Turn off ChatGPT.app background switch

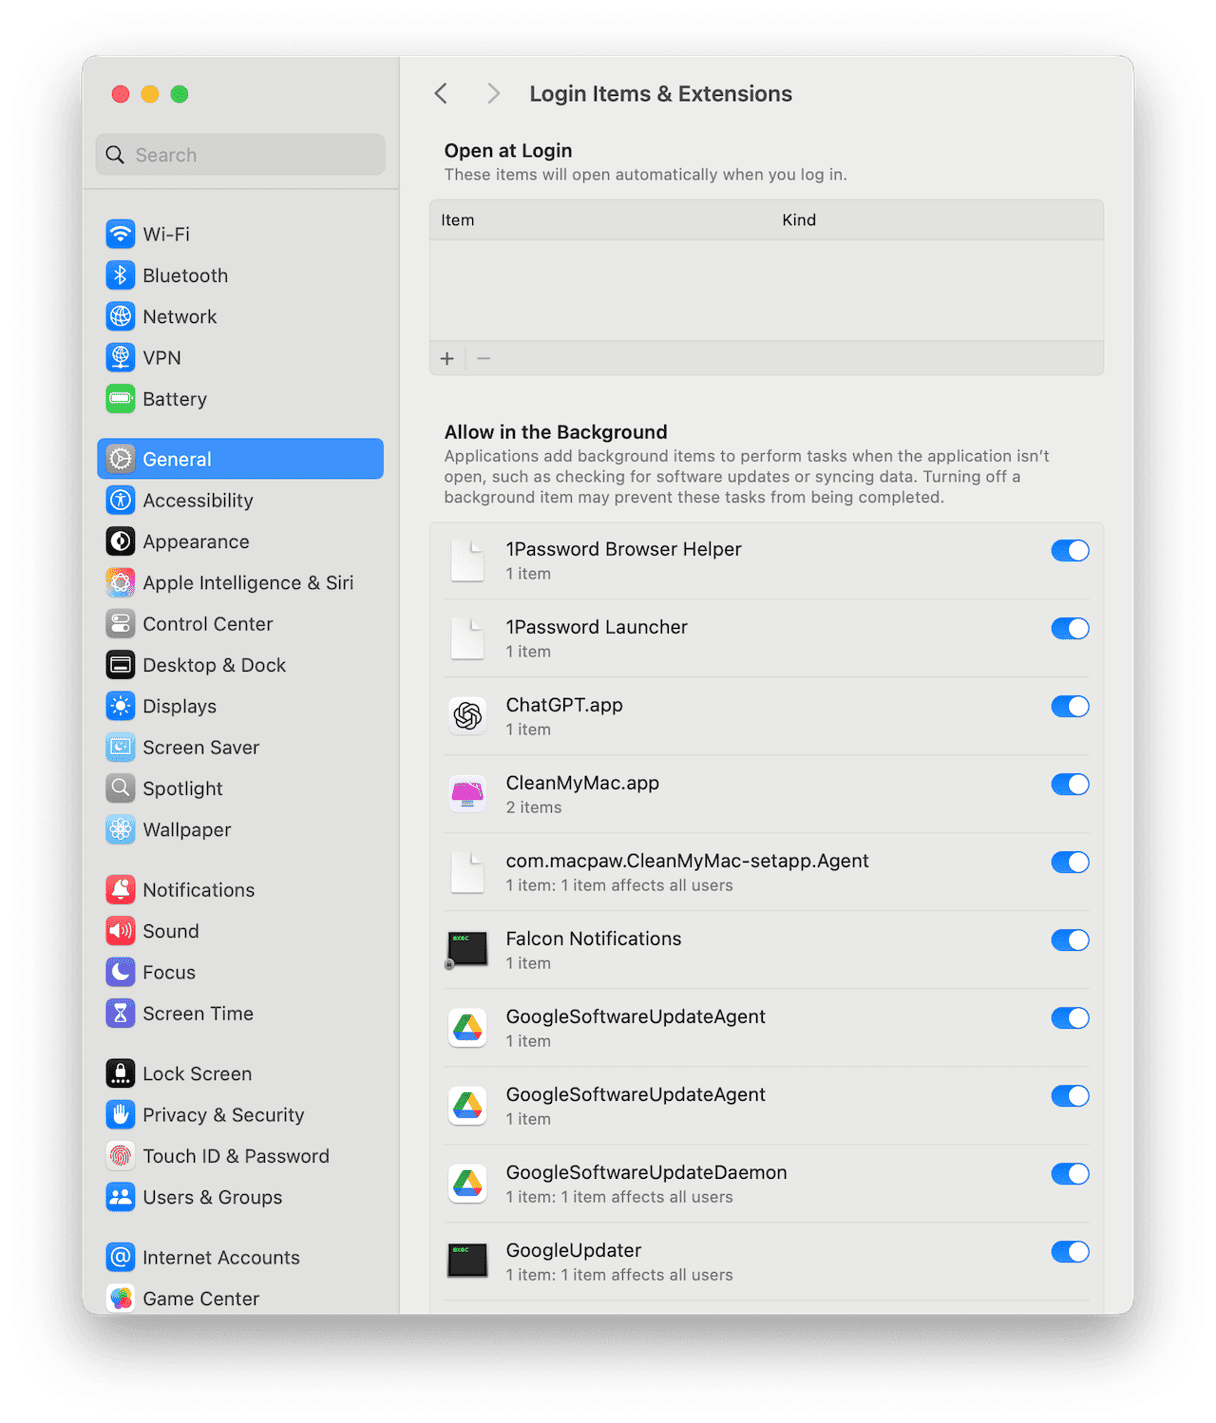click(1070, 707)
